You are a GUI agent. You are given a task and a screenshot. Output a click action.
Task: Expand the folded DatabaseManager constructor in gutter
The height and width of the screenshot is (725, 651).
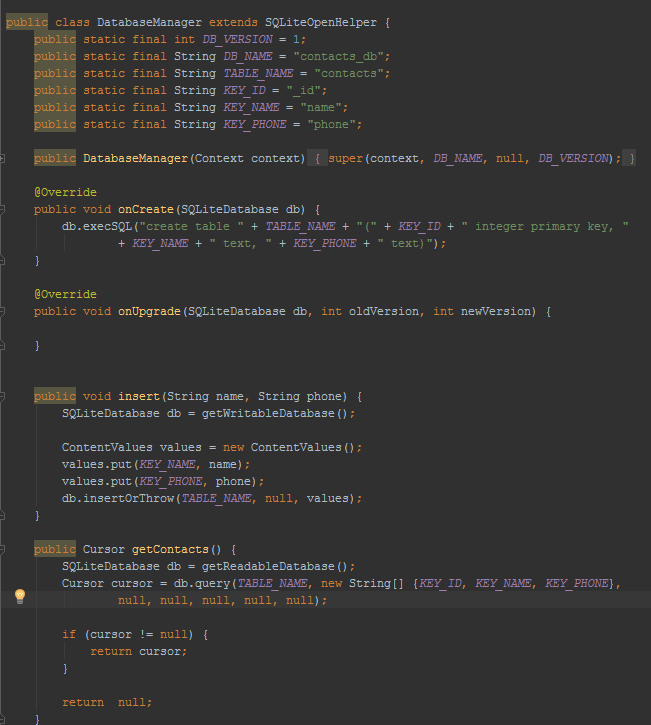pyautogui.click(x=2, y=159)
